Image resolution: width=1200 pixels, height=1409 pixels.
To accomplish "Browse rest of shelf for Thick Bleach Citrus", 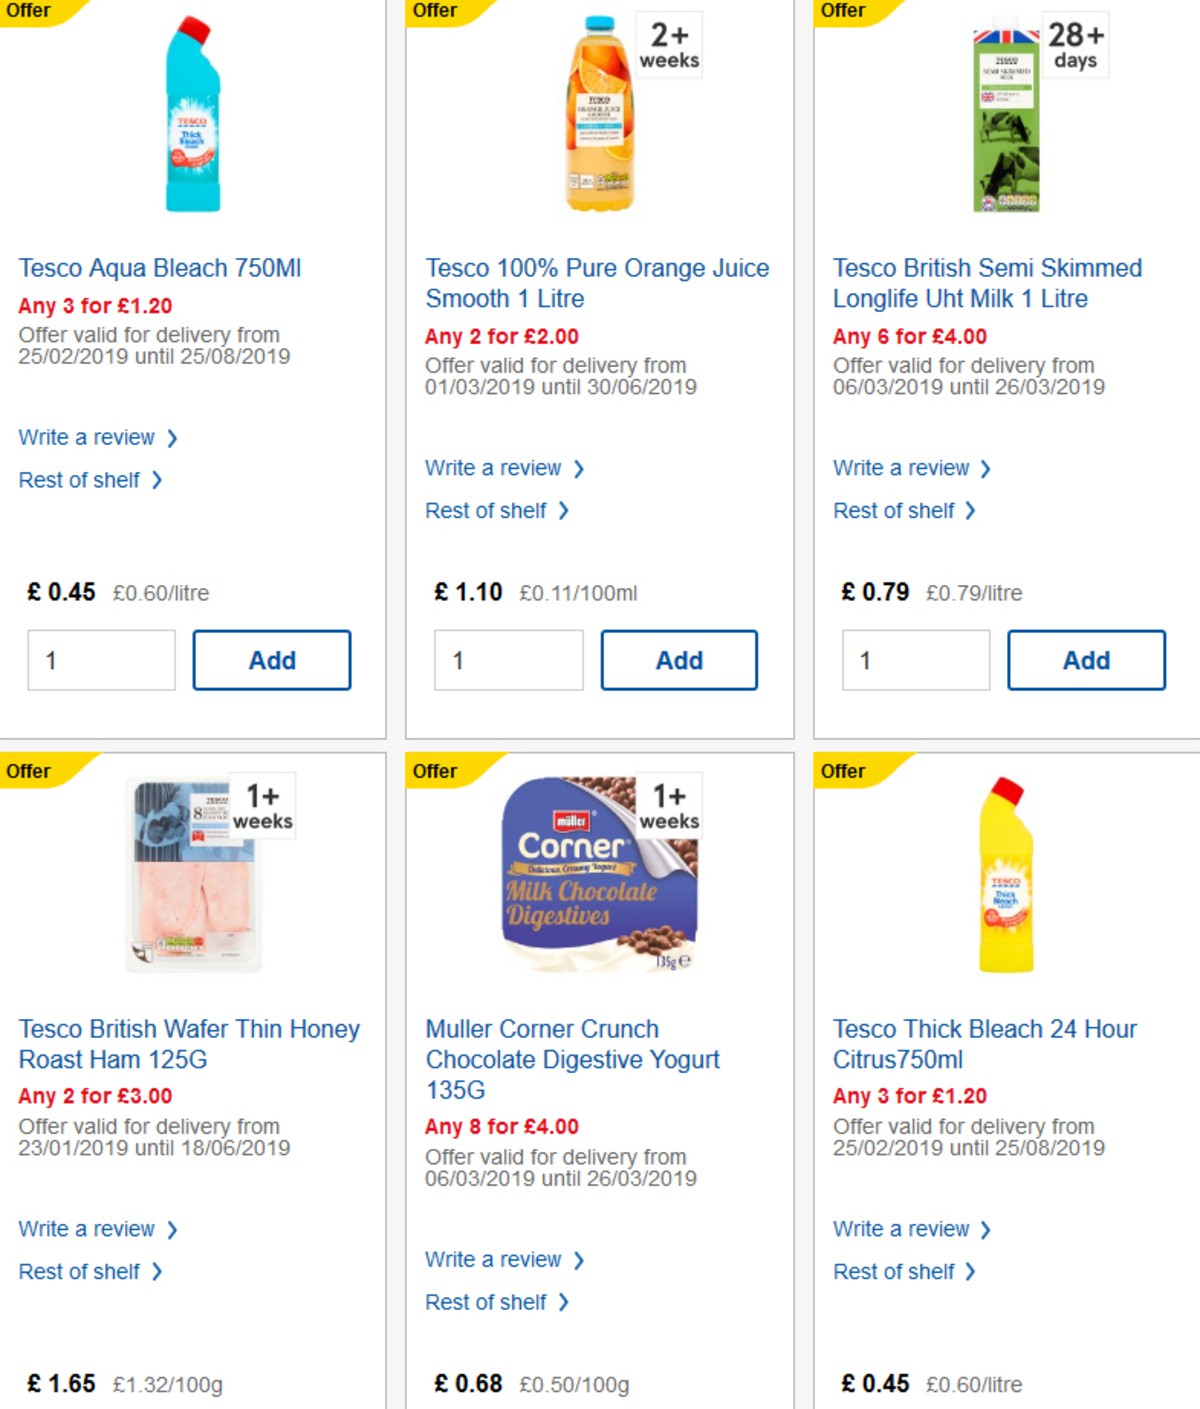I will click(896, 1271).
